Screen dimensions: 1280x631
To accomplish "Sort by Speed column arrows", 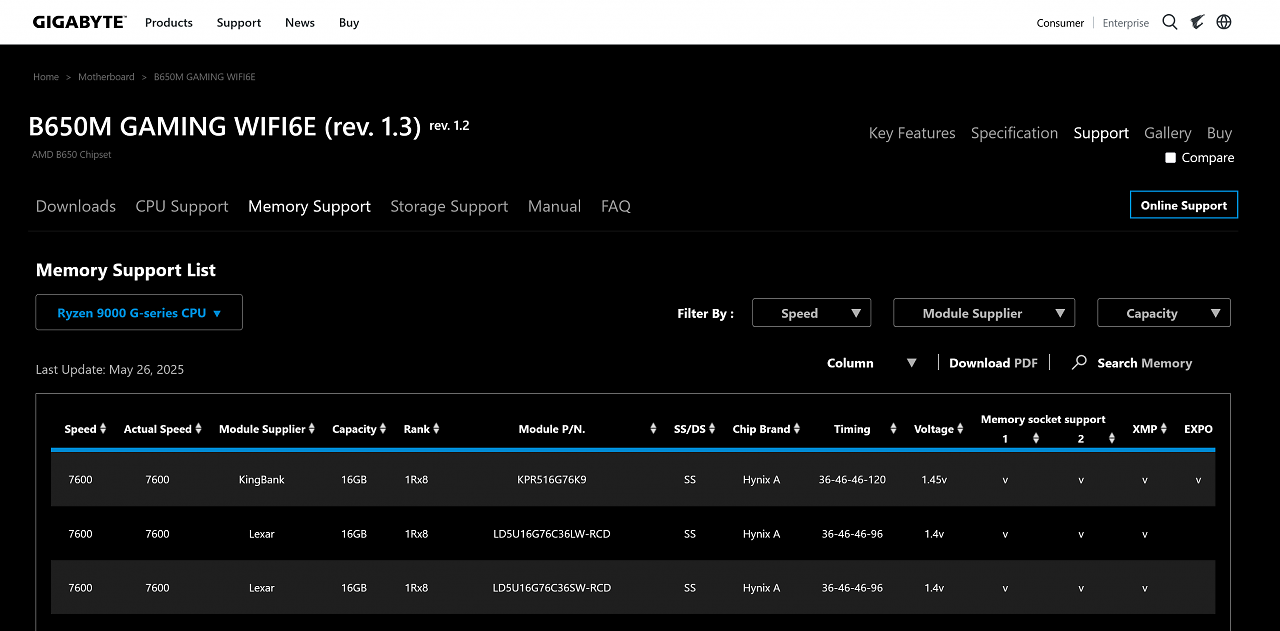I will tap(104, 429).
